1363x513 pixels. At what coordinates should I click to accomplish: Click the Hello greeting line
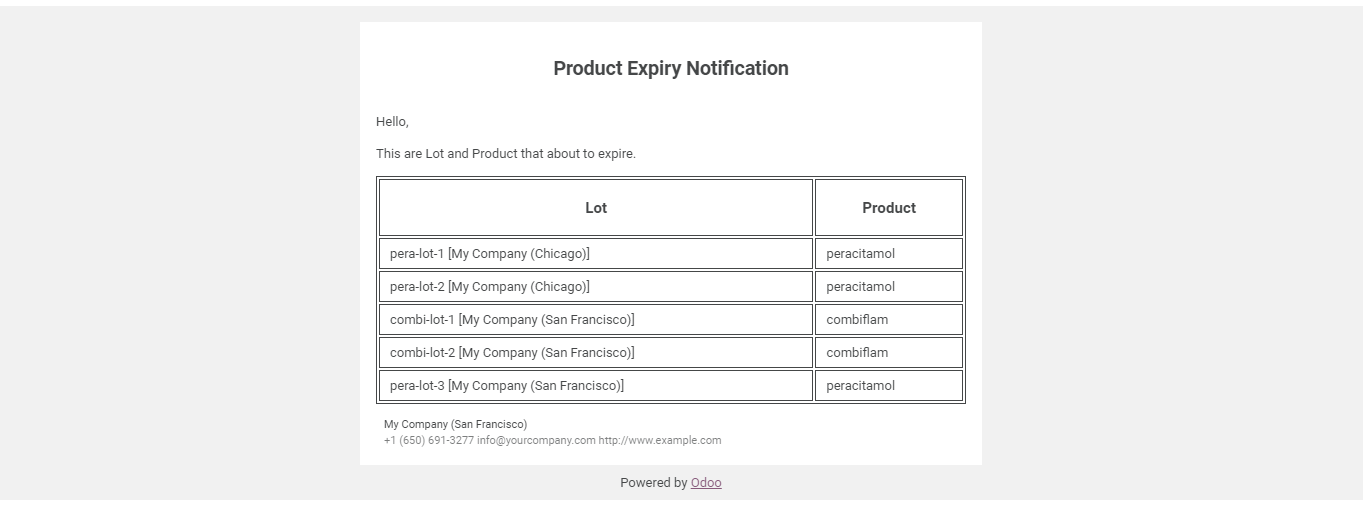(x=392, y=122)
